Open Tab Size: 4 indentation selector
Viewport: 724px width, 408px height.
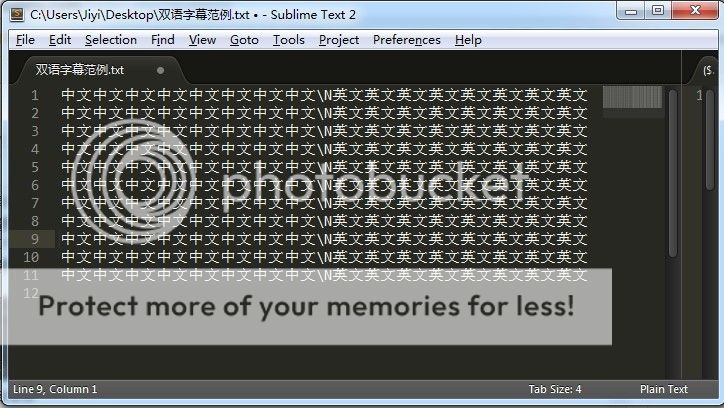click(555, 390)
